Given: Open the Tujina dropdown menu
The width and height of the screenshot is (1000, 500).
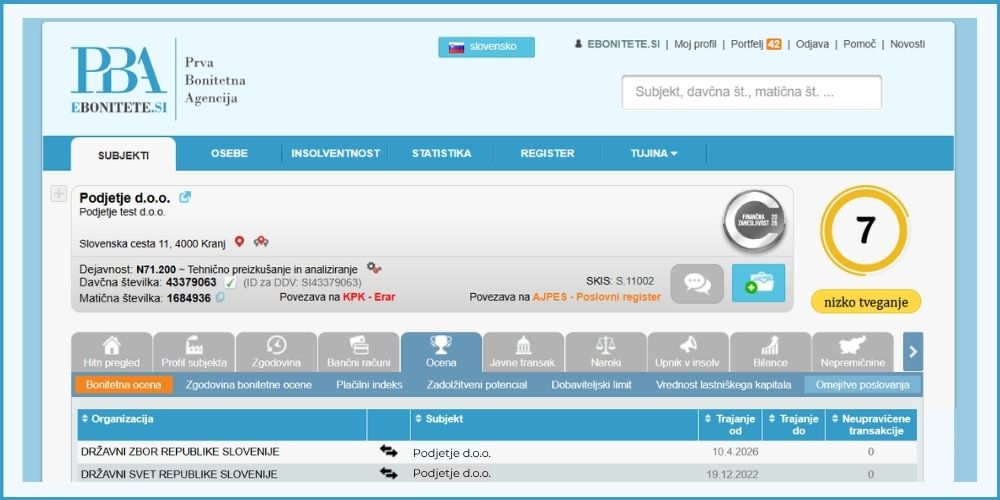Looking at the screenshot, I should (654, 154).
